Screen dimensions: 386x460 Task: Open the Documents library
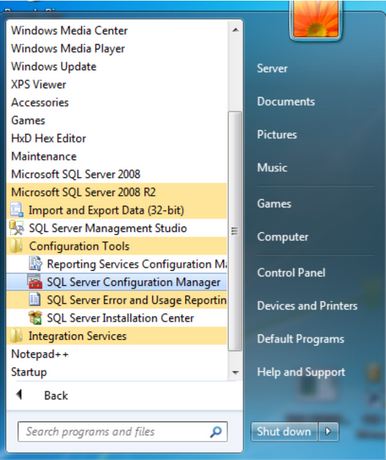286,102
